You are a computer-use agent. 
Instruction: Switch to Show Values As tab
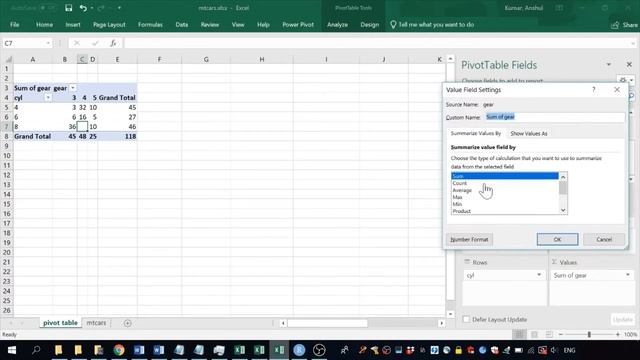coord(529,133)
